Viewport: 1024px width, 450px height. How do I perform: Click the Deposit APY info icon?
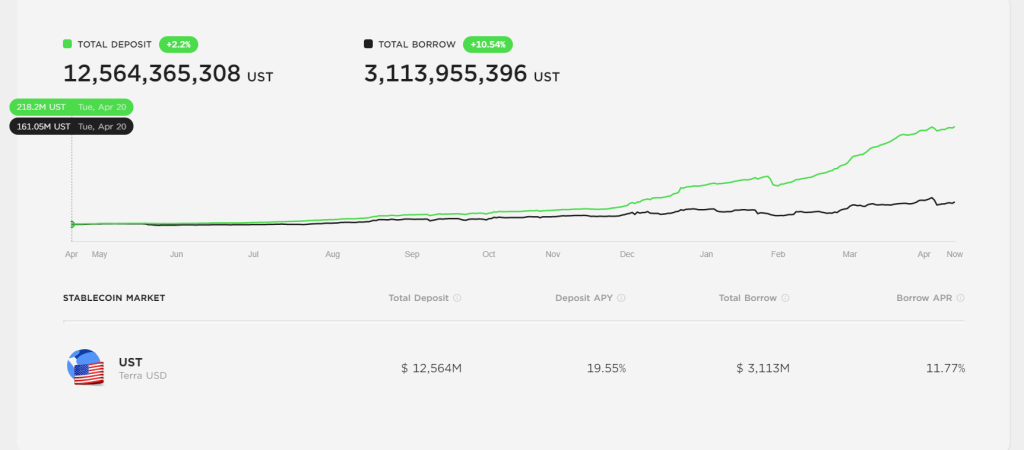621,298
